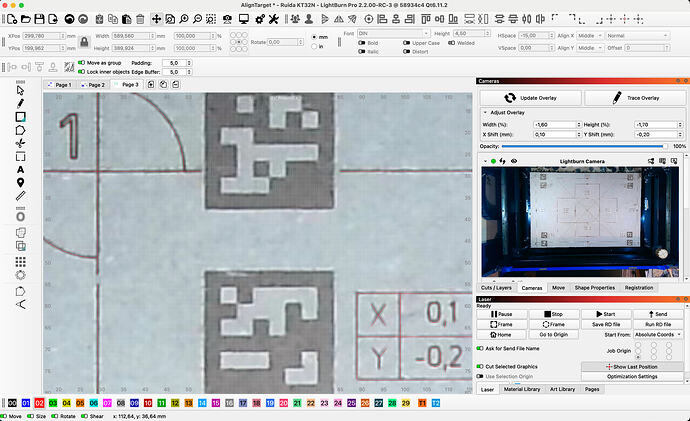Screen dimensions: 690x421
Task: Toggle Lock inner objects switch
Action: click(81, 72)
